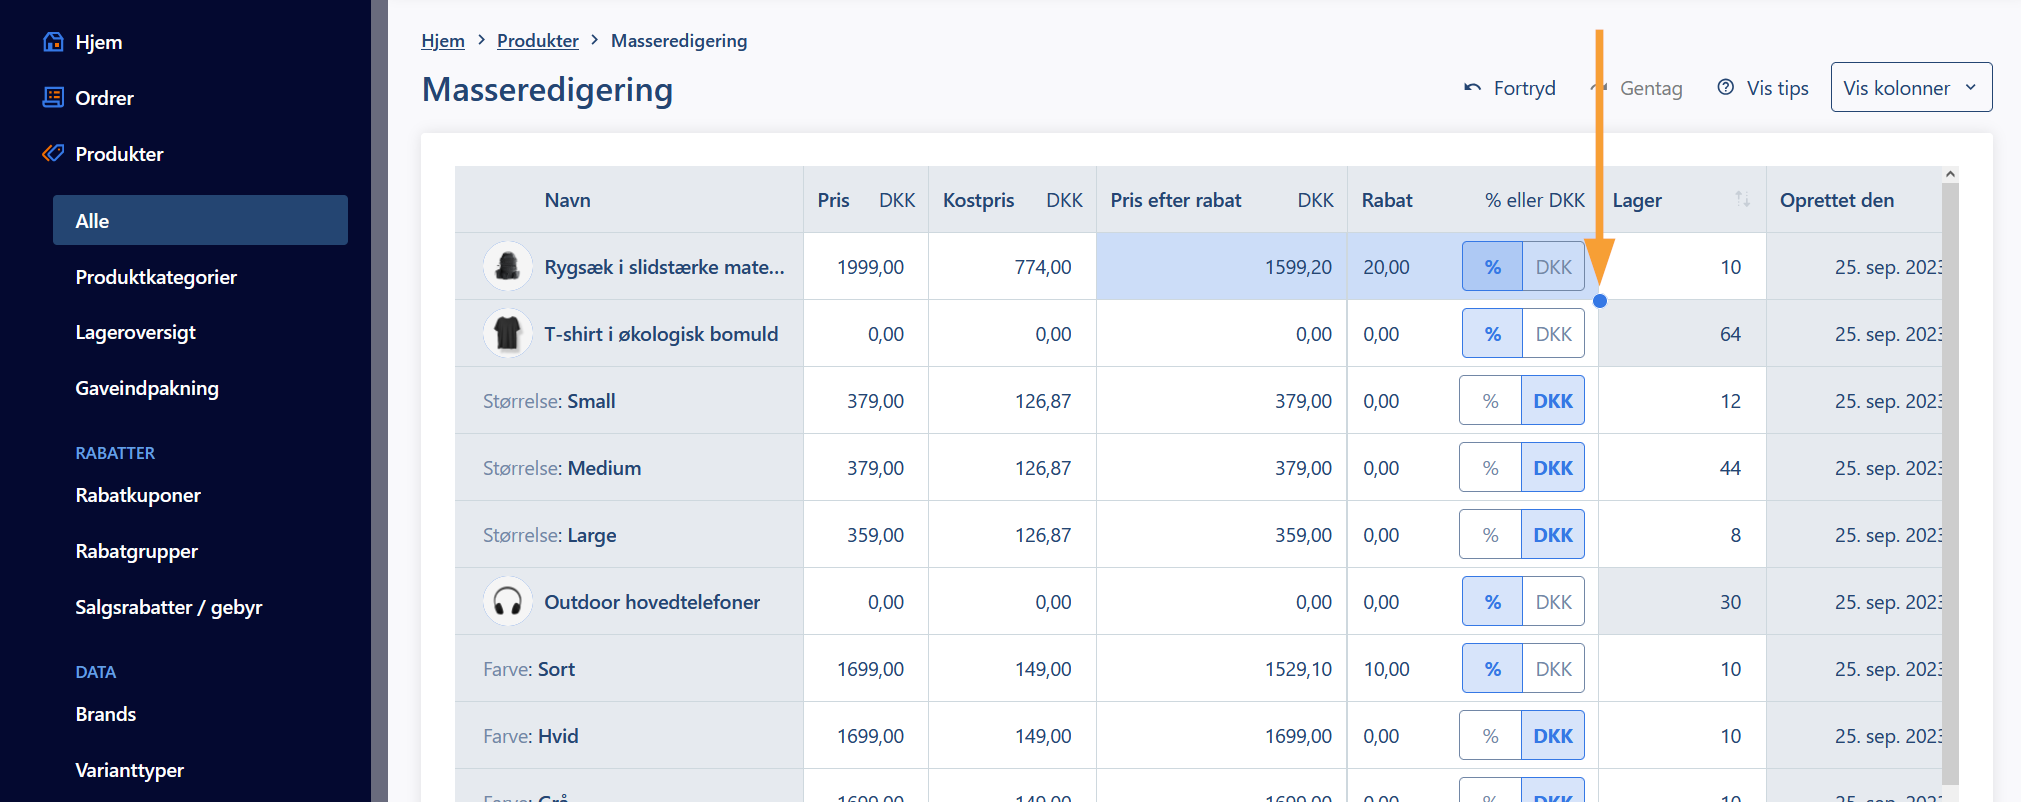2021x802 pixels.
Task: Open Produktkategorier in sidebar
Action: pos(156,277)
